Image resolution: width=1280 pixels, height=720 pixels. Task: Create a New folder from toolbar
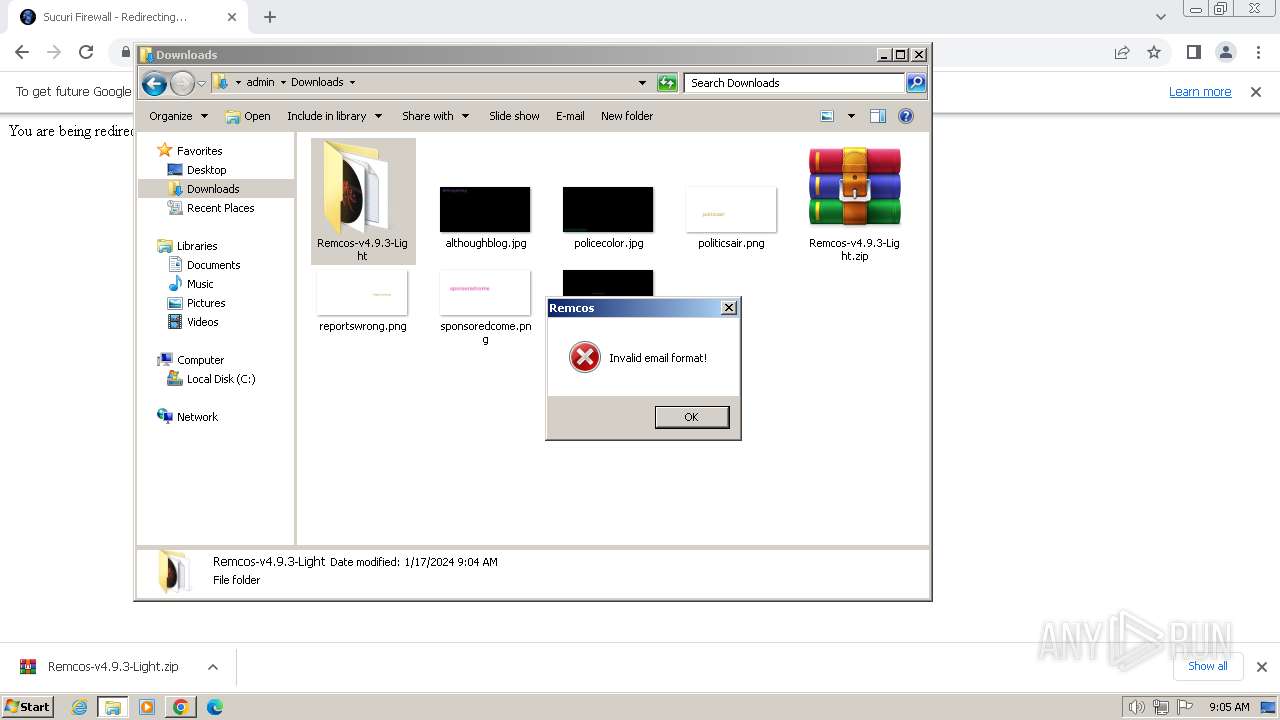[x=627, y=116]
